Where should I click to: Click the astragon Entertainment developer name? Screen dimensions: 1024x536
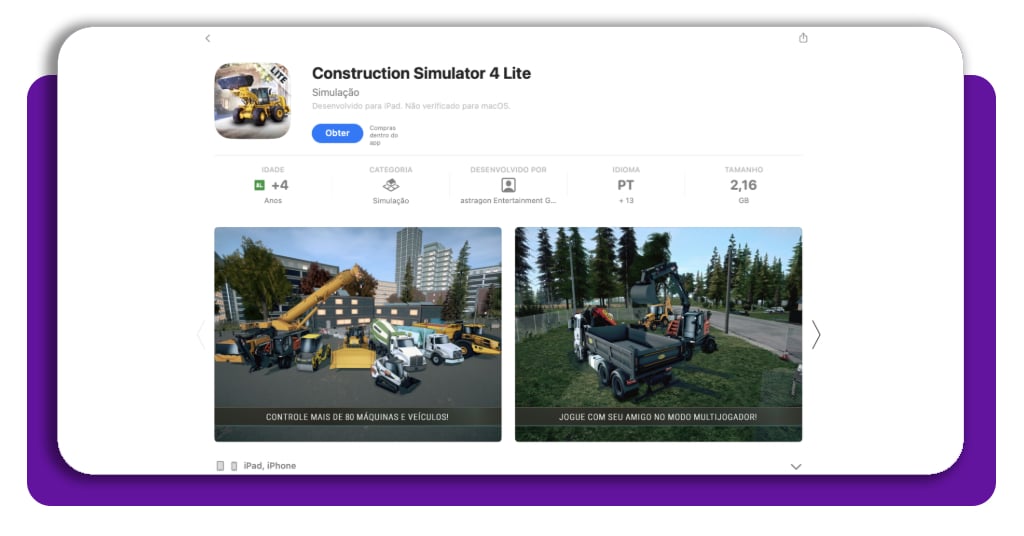coord(508,201)
